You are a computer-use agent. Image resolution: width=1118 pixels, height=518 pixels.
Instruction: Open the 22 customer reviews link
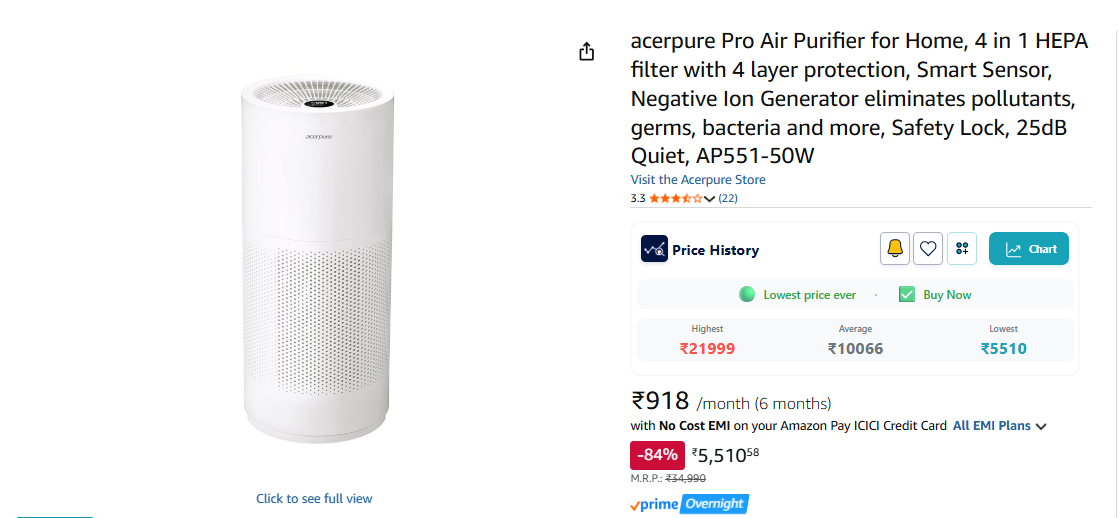(728, 198)
